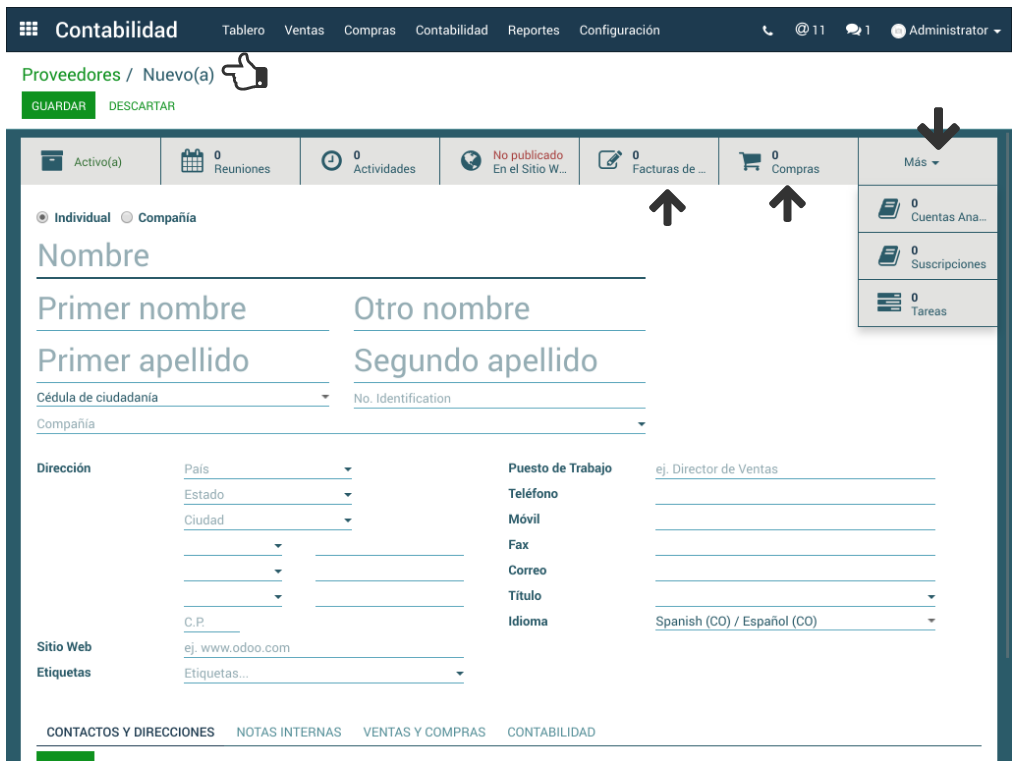1023x767 pixels.
Task: Click the phone icon in top bar
Action: [768, 31]
